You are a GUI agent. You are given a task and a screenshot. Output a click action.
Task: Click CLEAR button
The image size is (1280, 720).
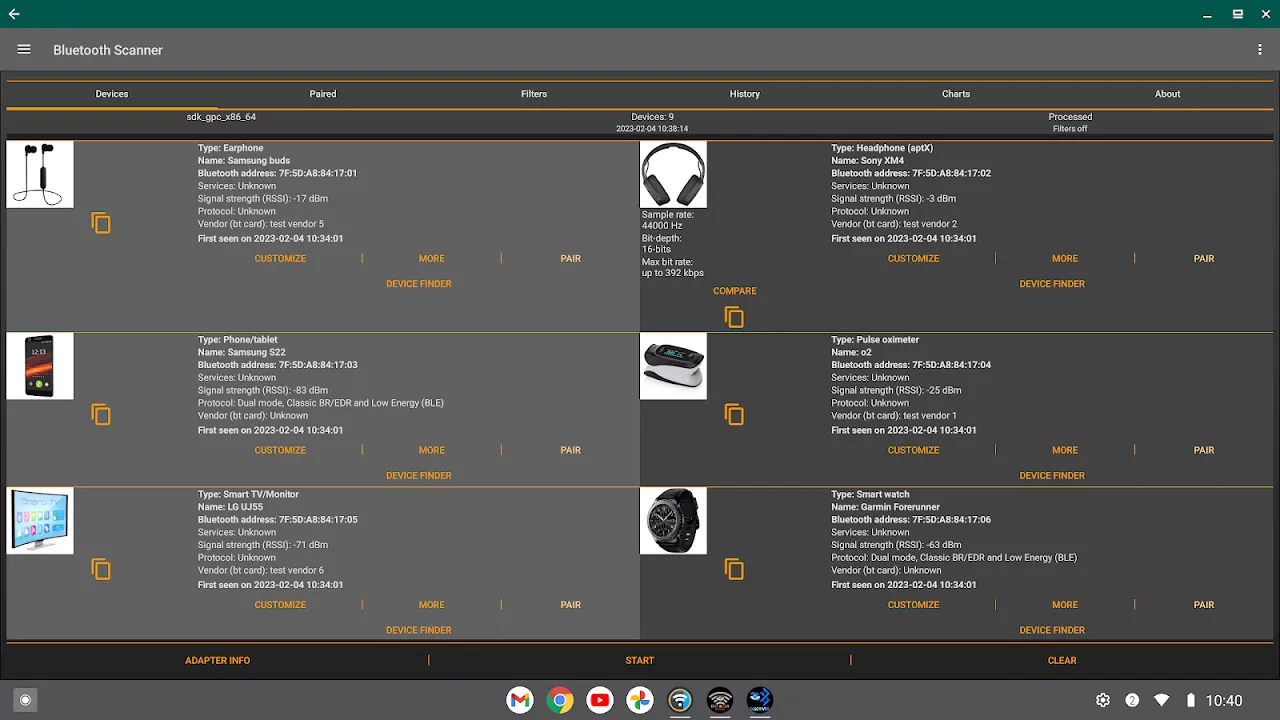[1062, 660]
